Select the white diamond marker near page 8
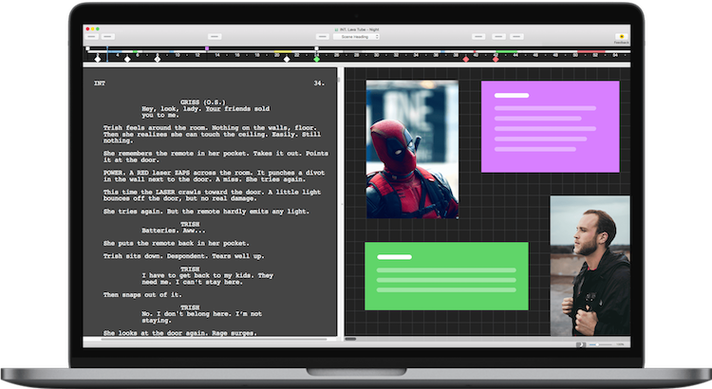 tap(157, 59)
